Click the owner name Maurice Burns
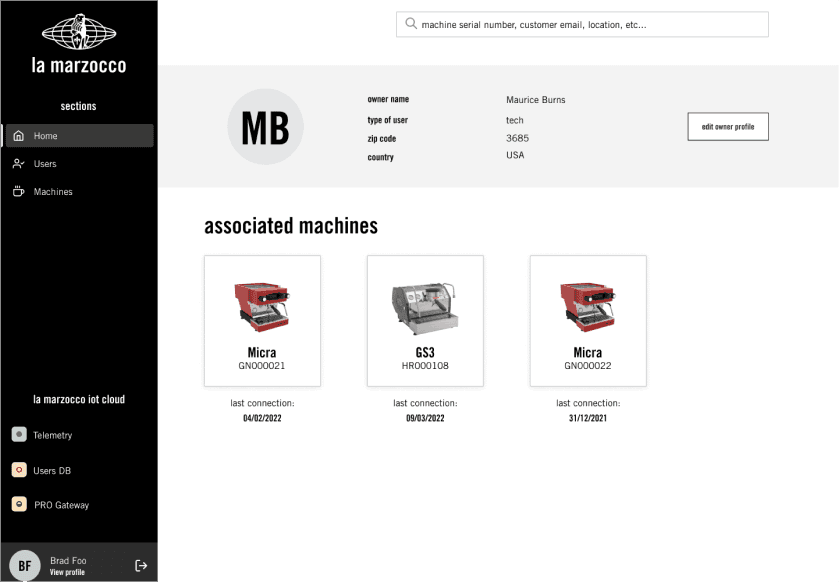Image resolution: width=839 pixels, height=582 pixels. tap(536, 100)
